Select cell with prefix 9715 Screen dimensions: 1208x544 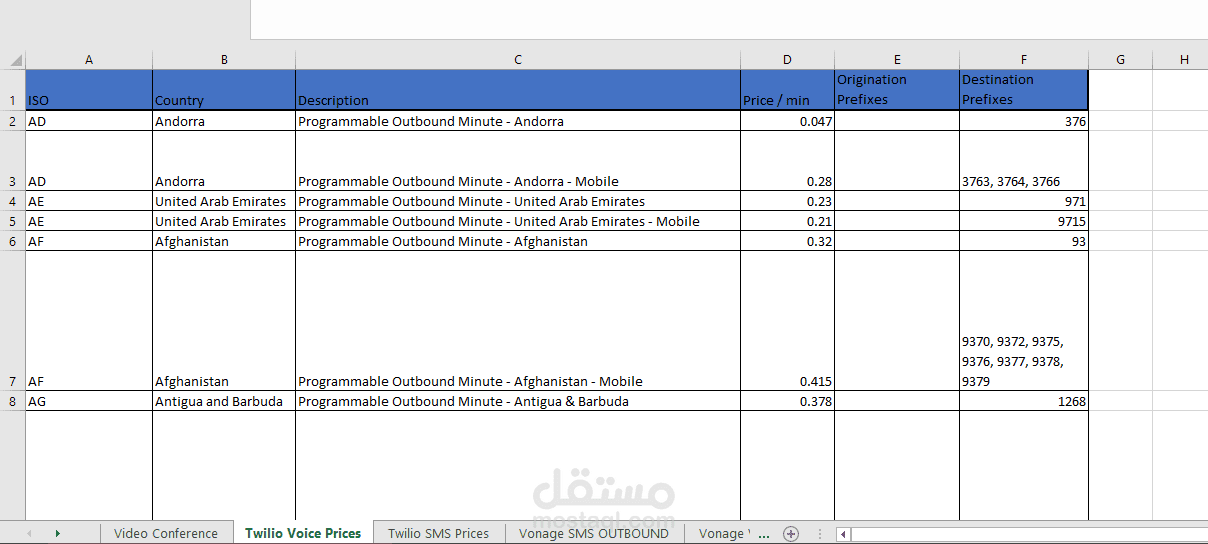[x=1024, y=221]
